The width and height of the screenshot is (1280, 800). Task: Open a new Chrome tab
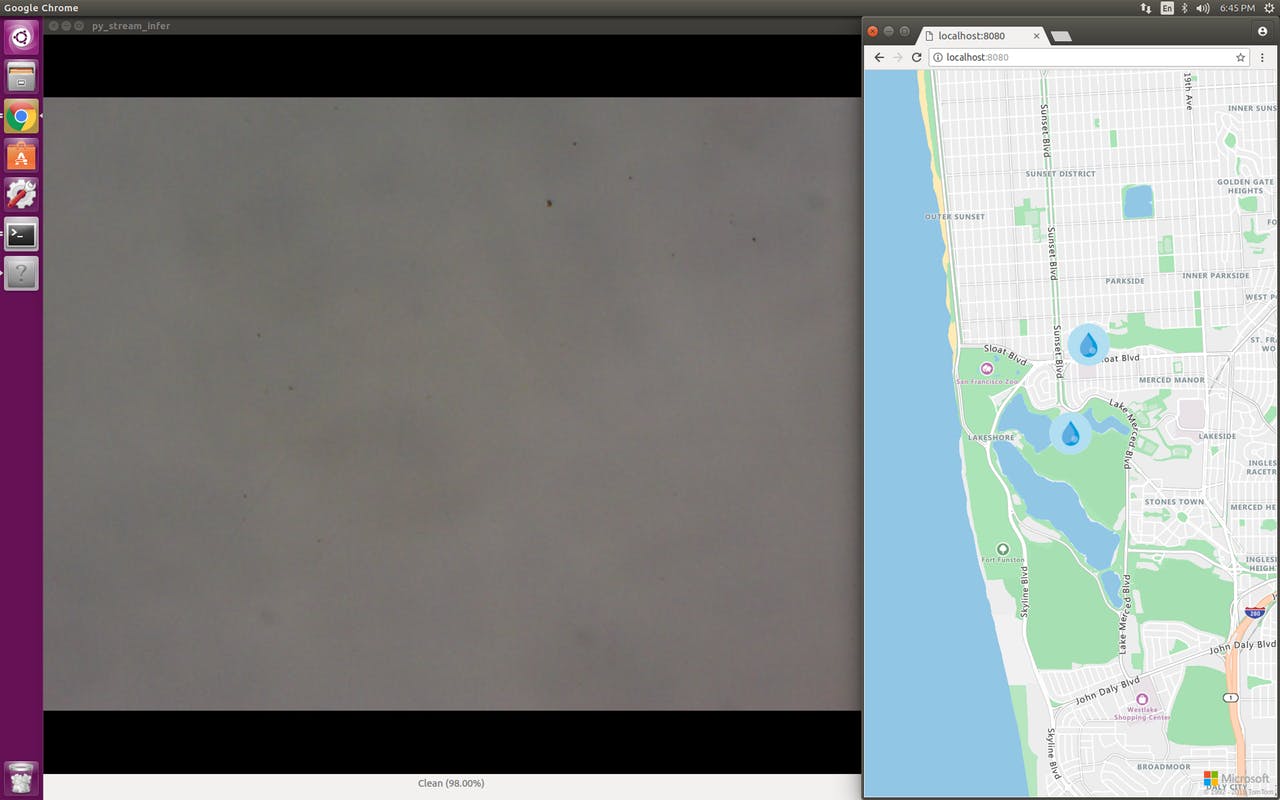coord(1061,37)
